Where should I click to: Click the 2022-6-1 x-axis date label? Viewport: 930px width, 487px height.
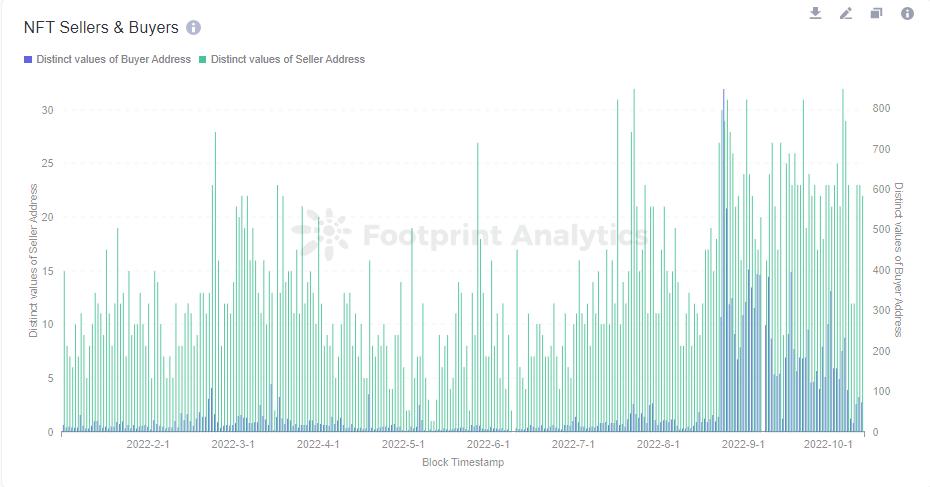pos(488,444)
